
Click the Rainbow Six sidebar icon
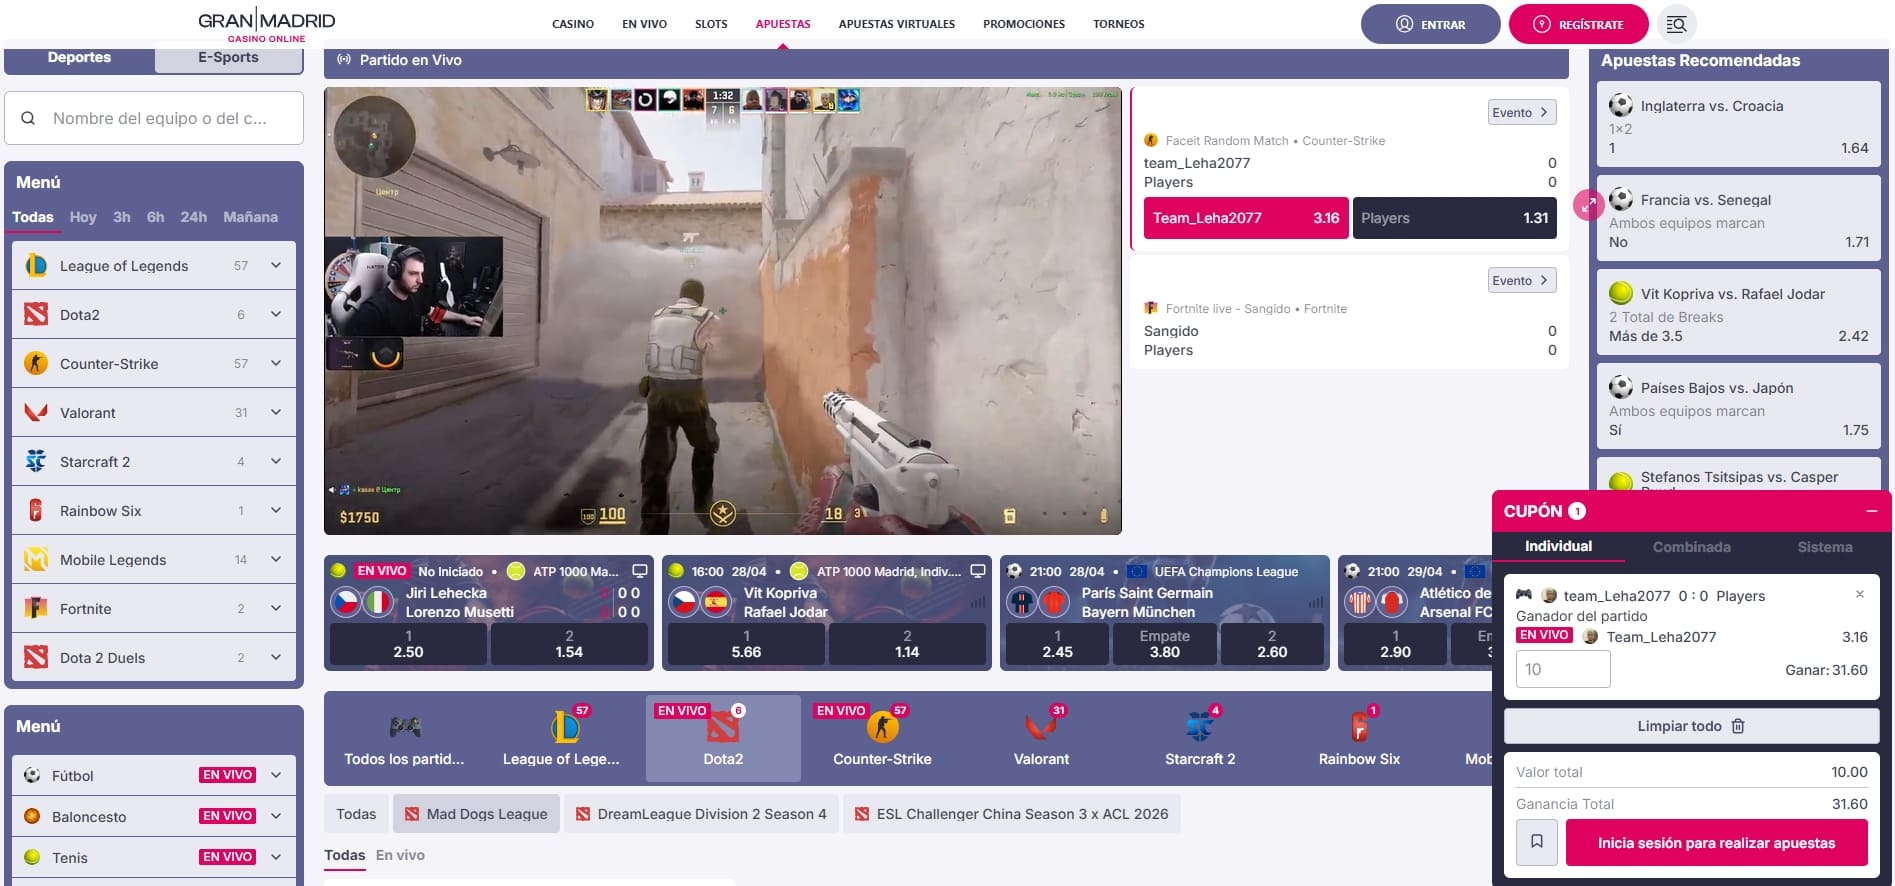(x=36, y=511)
